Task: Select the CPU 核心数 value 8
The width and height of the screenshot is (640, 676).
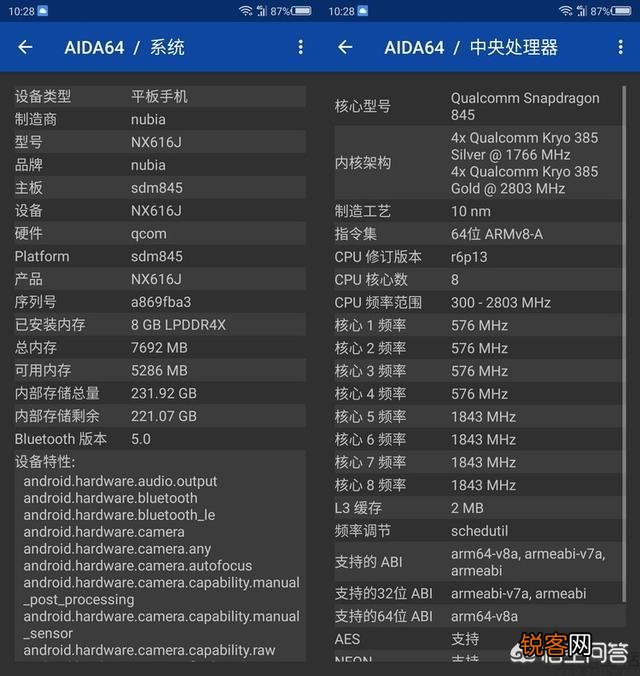Action: [455, 280]
